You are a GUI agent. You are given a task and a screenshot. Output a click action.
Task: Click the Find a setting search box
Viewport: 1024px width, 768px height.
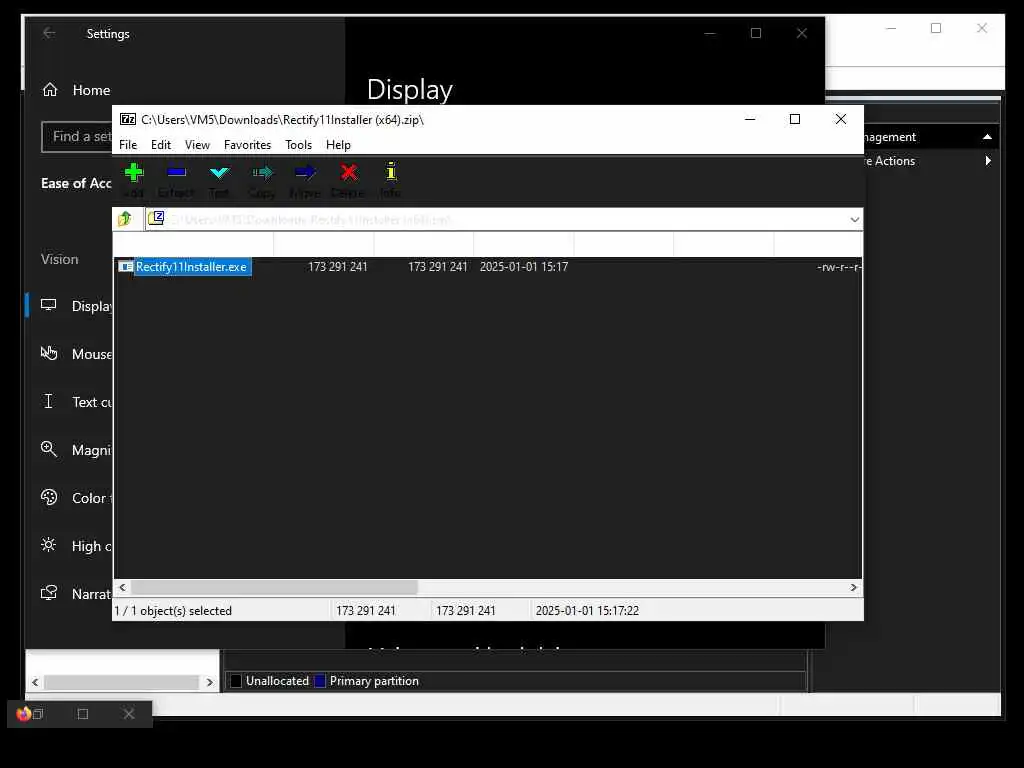(77, 136)
